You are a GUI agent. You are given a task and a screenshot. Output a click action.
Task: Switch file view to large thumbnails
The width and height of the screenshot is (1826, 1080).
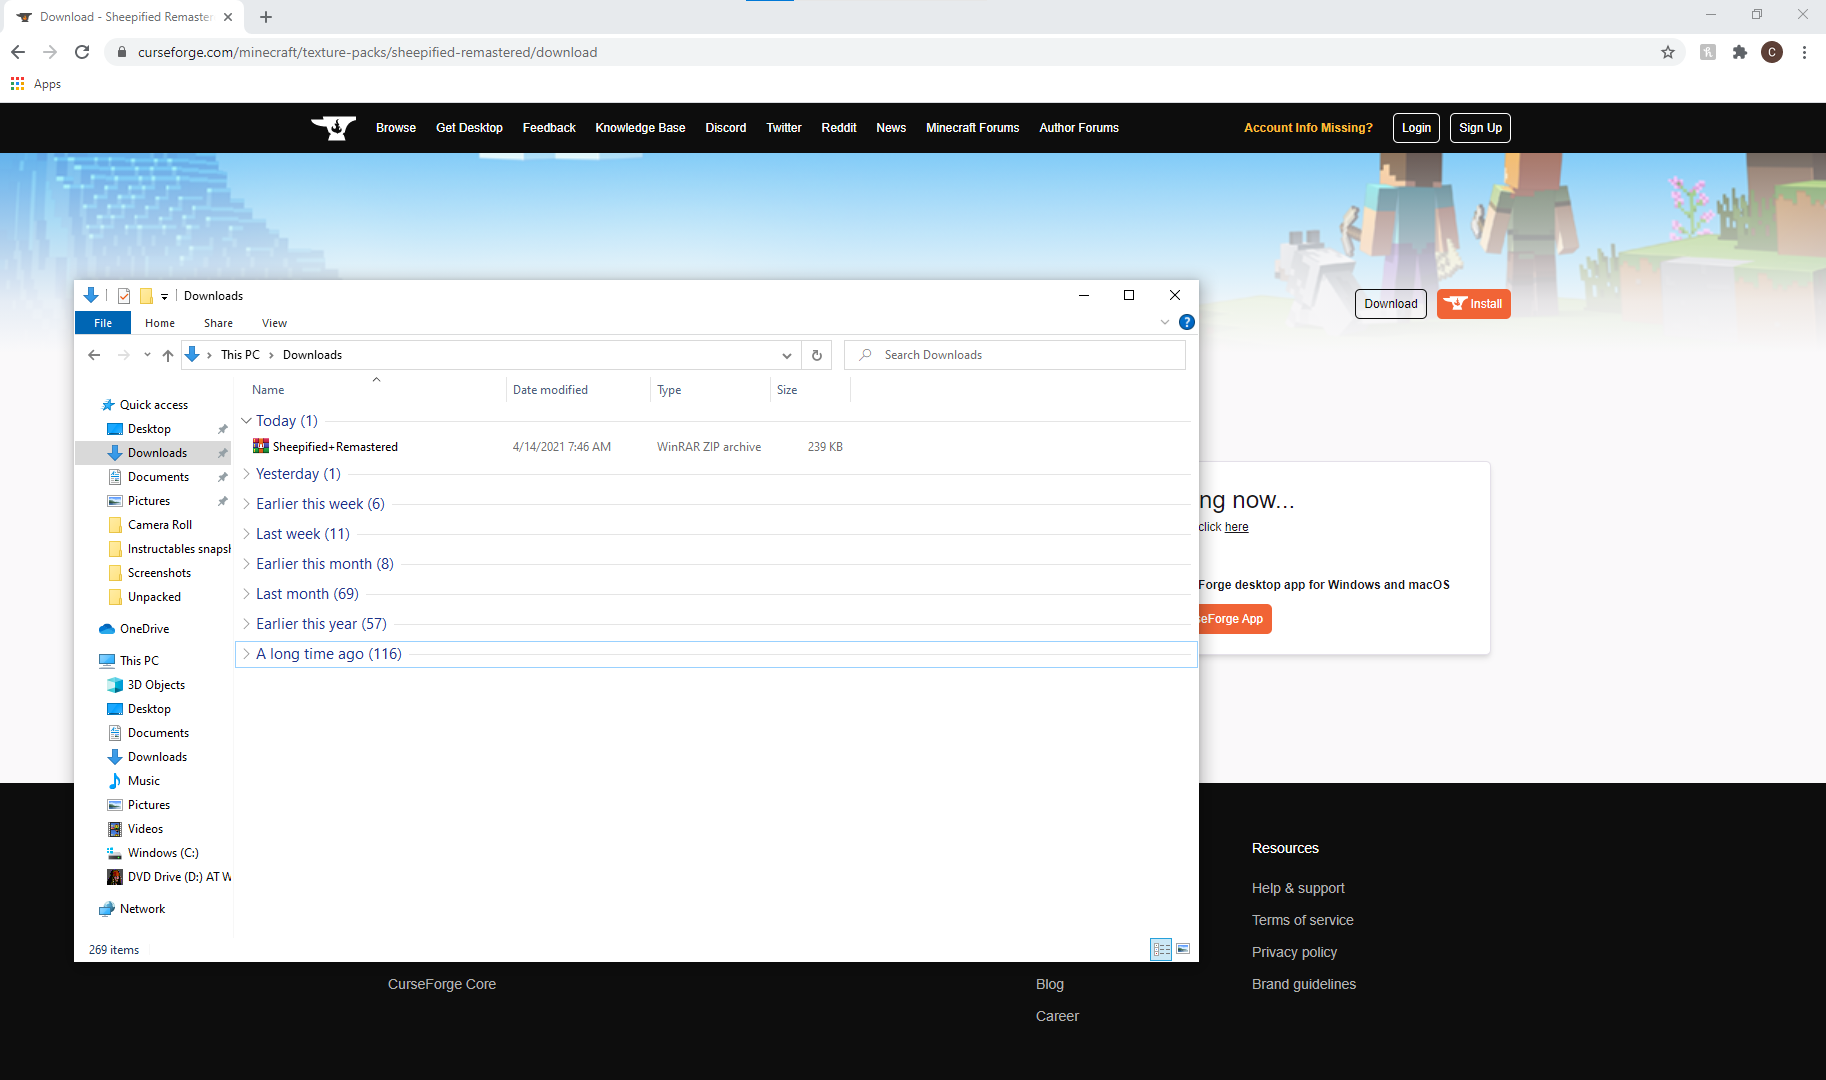pos(1183,949)
